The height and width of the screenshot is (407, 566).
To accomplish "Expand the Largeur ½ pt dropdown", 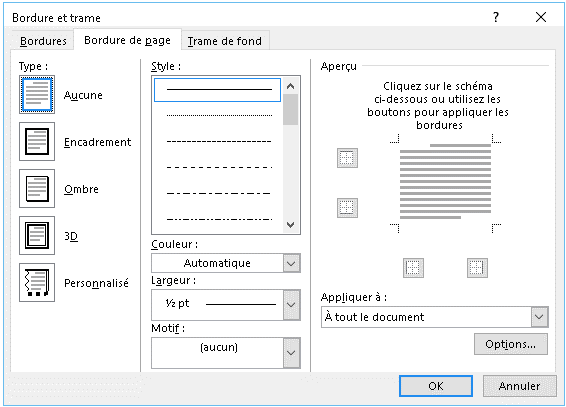I will click(226, 305).
